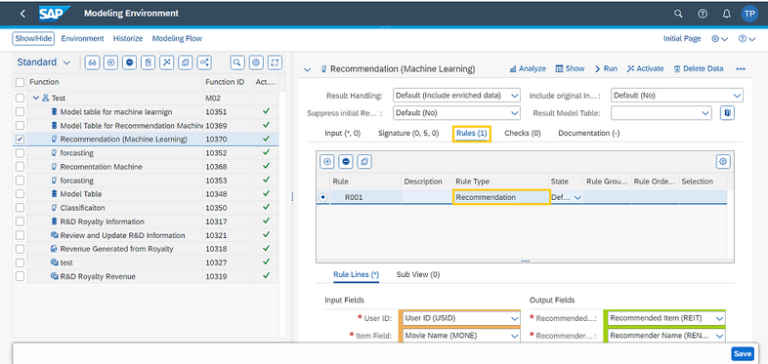The height and width of the screenshot is (364, 768).
Task: Open tree table settings gear
Action: [x=256, y=62]
